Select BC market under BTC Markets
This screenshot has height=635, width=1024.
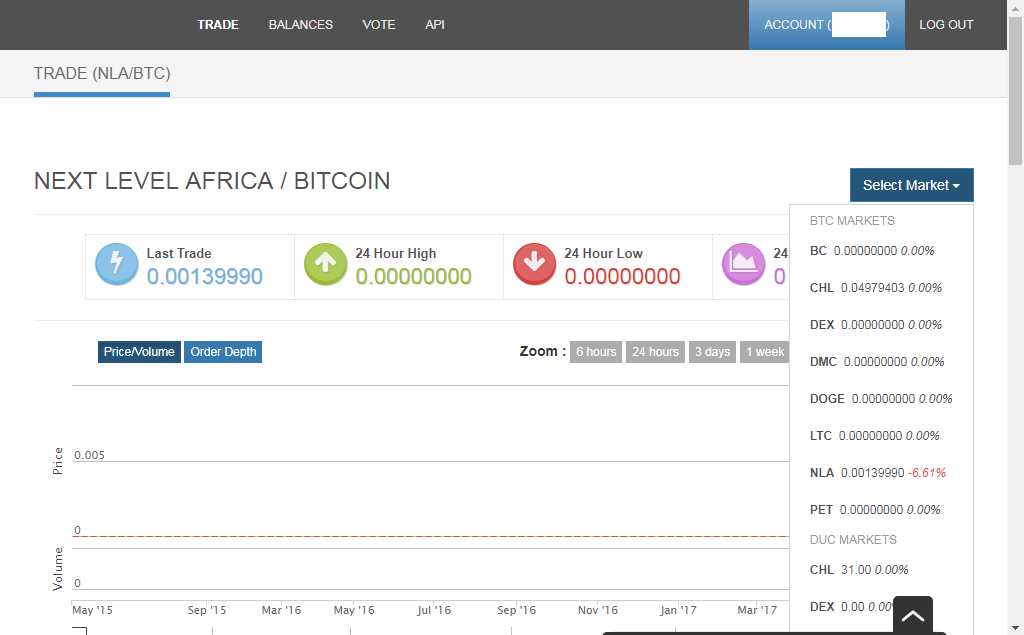click(x=872, y=251)
